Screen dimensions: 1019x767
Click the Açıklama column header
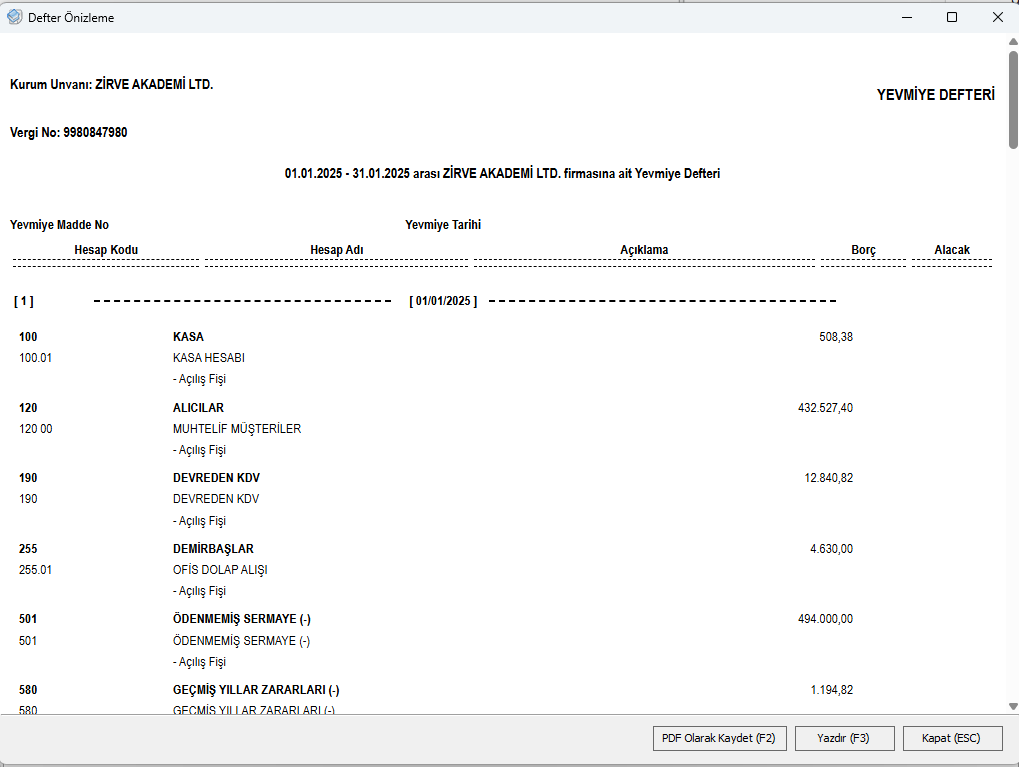[644, 250]
